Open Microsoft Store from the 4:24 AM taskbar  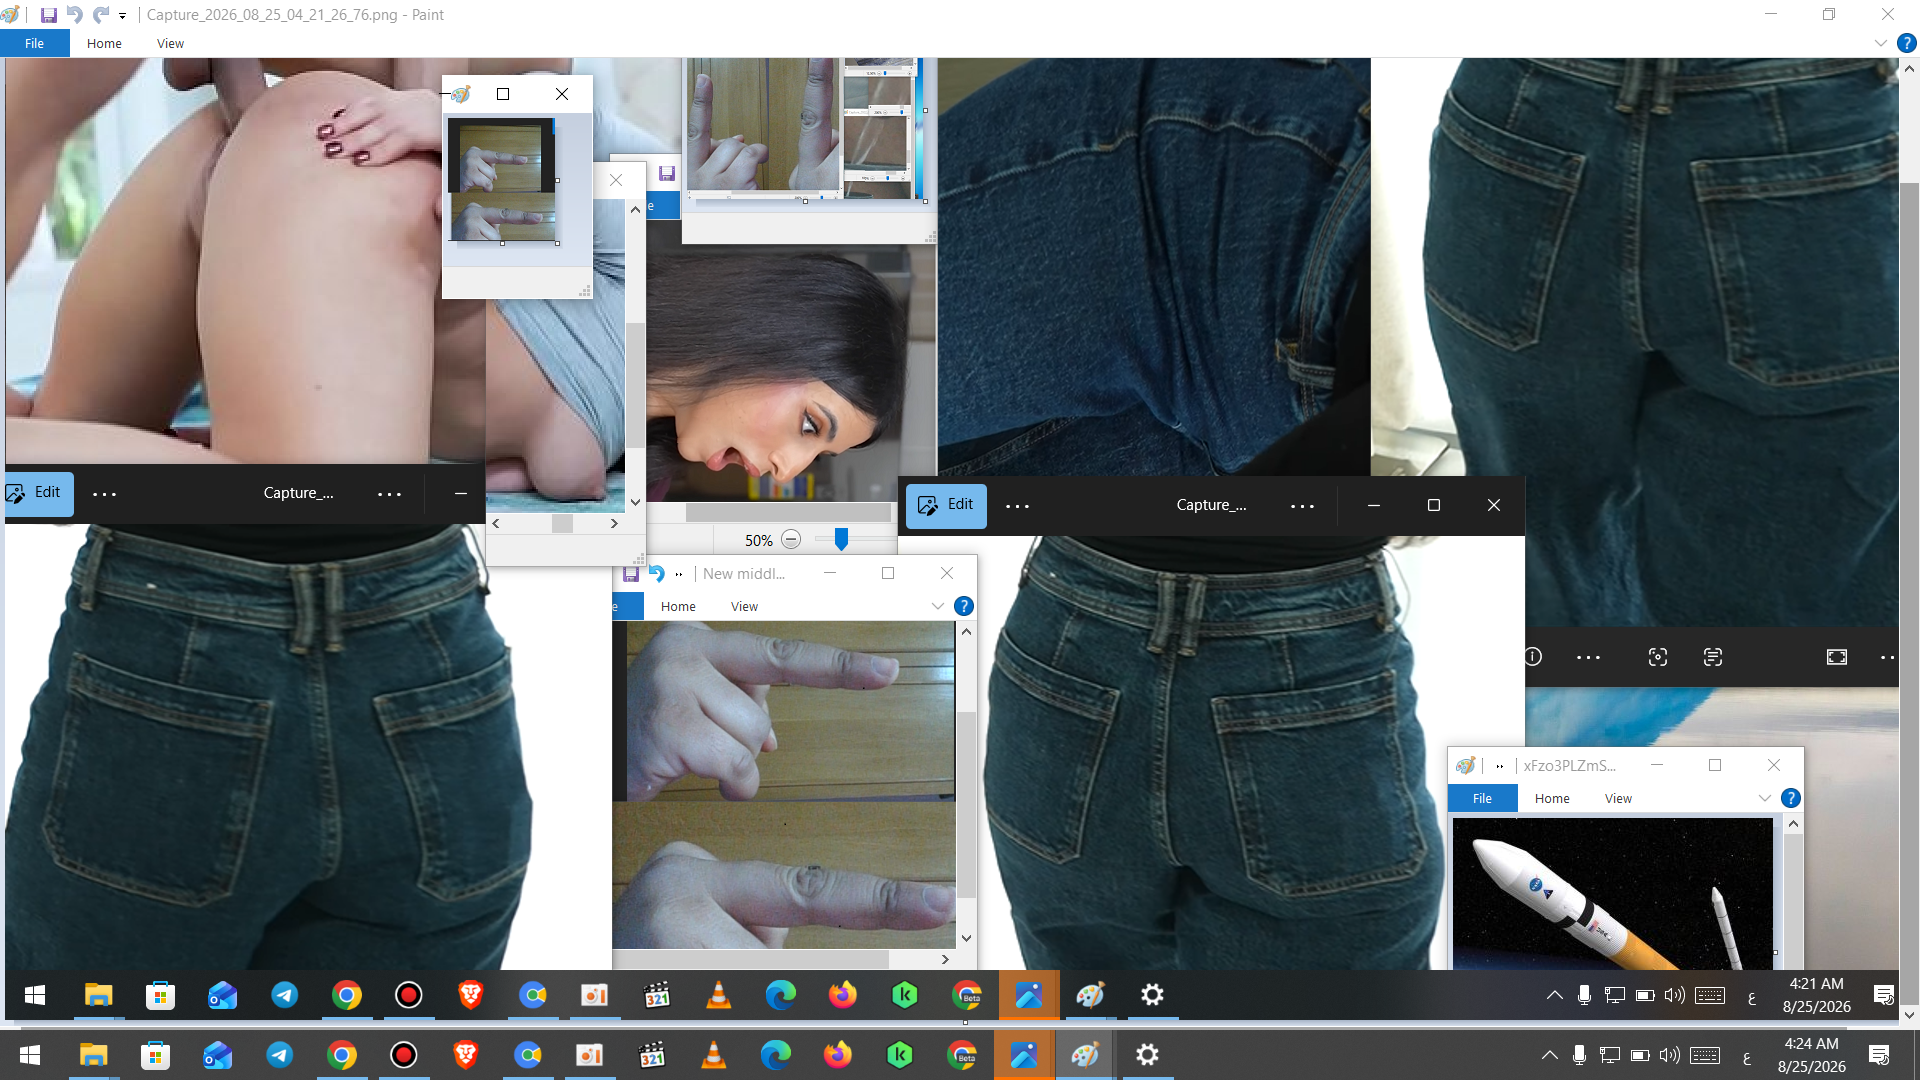[156, 1055]
